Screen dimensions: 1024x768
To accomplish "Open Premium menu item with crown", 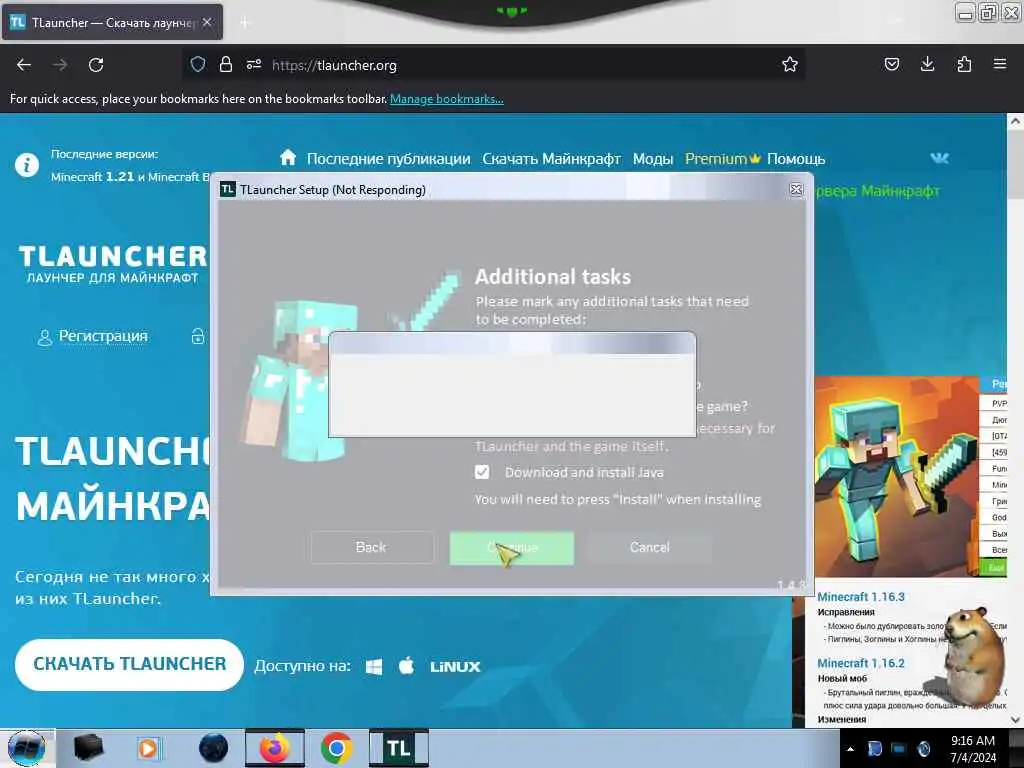I will [x=722, y=159].
